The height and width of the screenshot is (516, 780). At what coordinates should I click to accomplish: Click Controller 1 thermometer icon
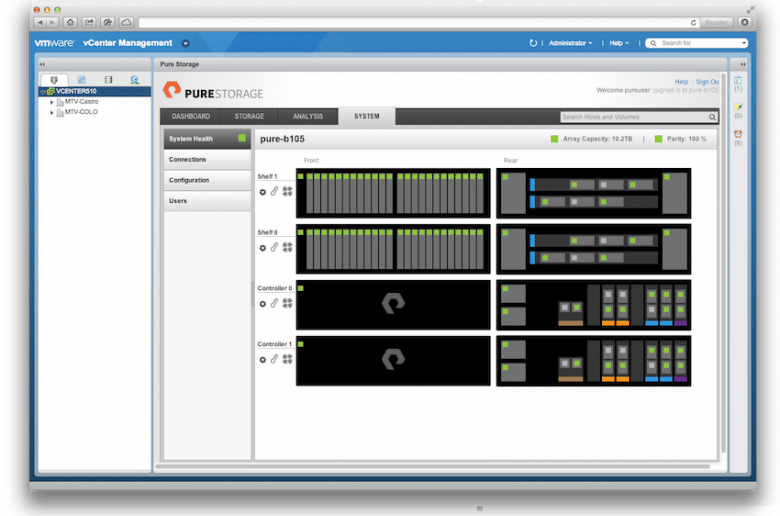point(274,359)
